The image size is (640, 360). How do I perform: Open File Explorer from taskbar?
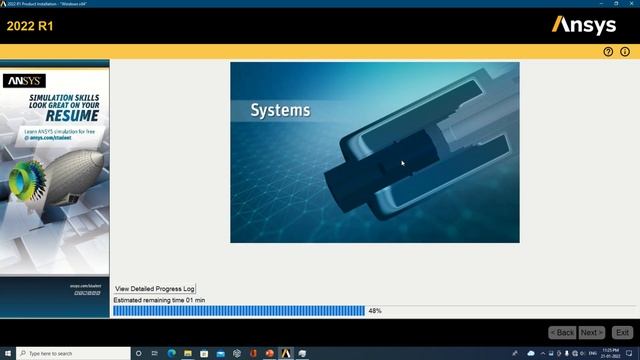pyautogui.click(x=188, y=353)
